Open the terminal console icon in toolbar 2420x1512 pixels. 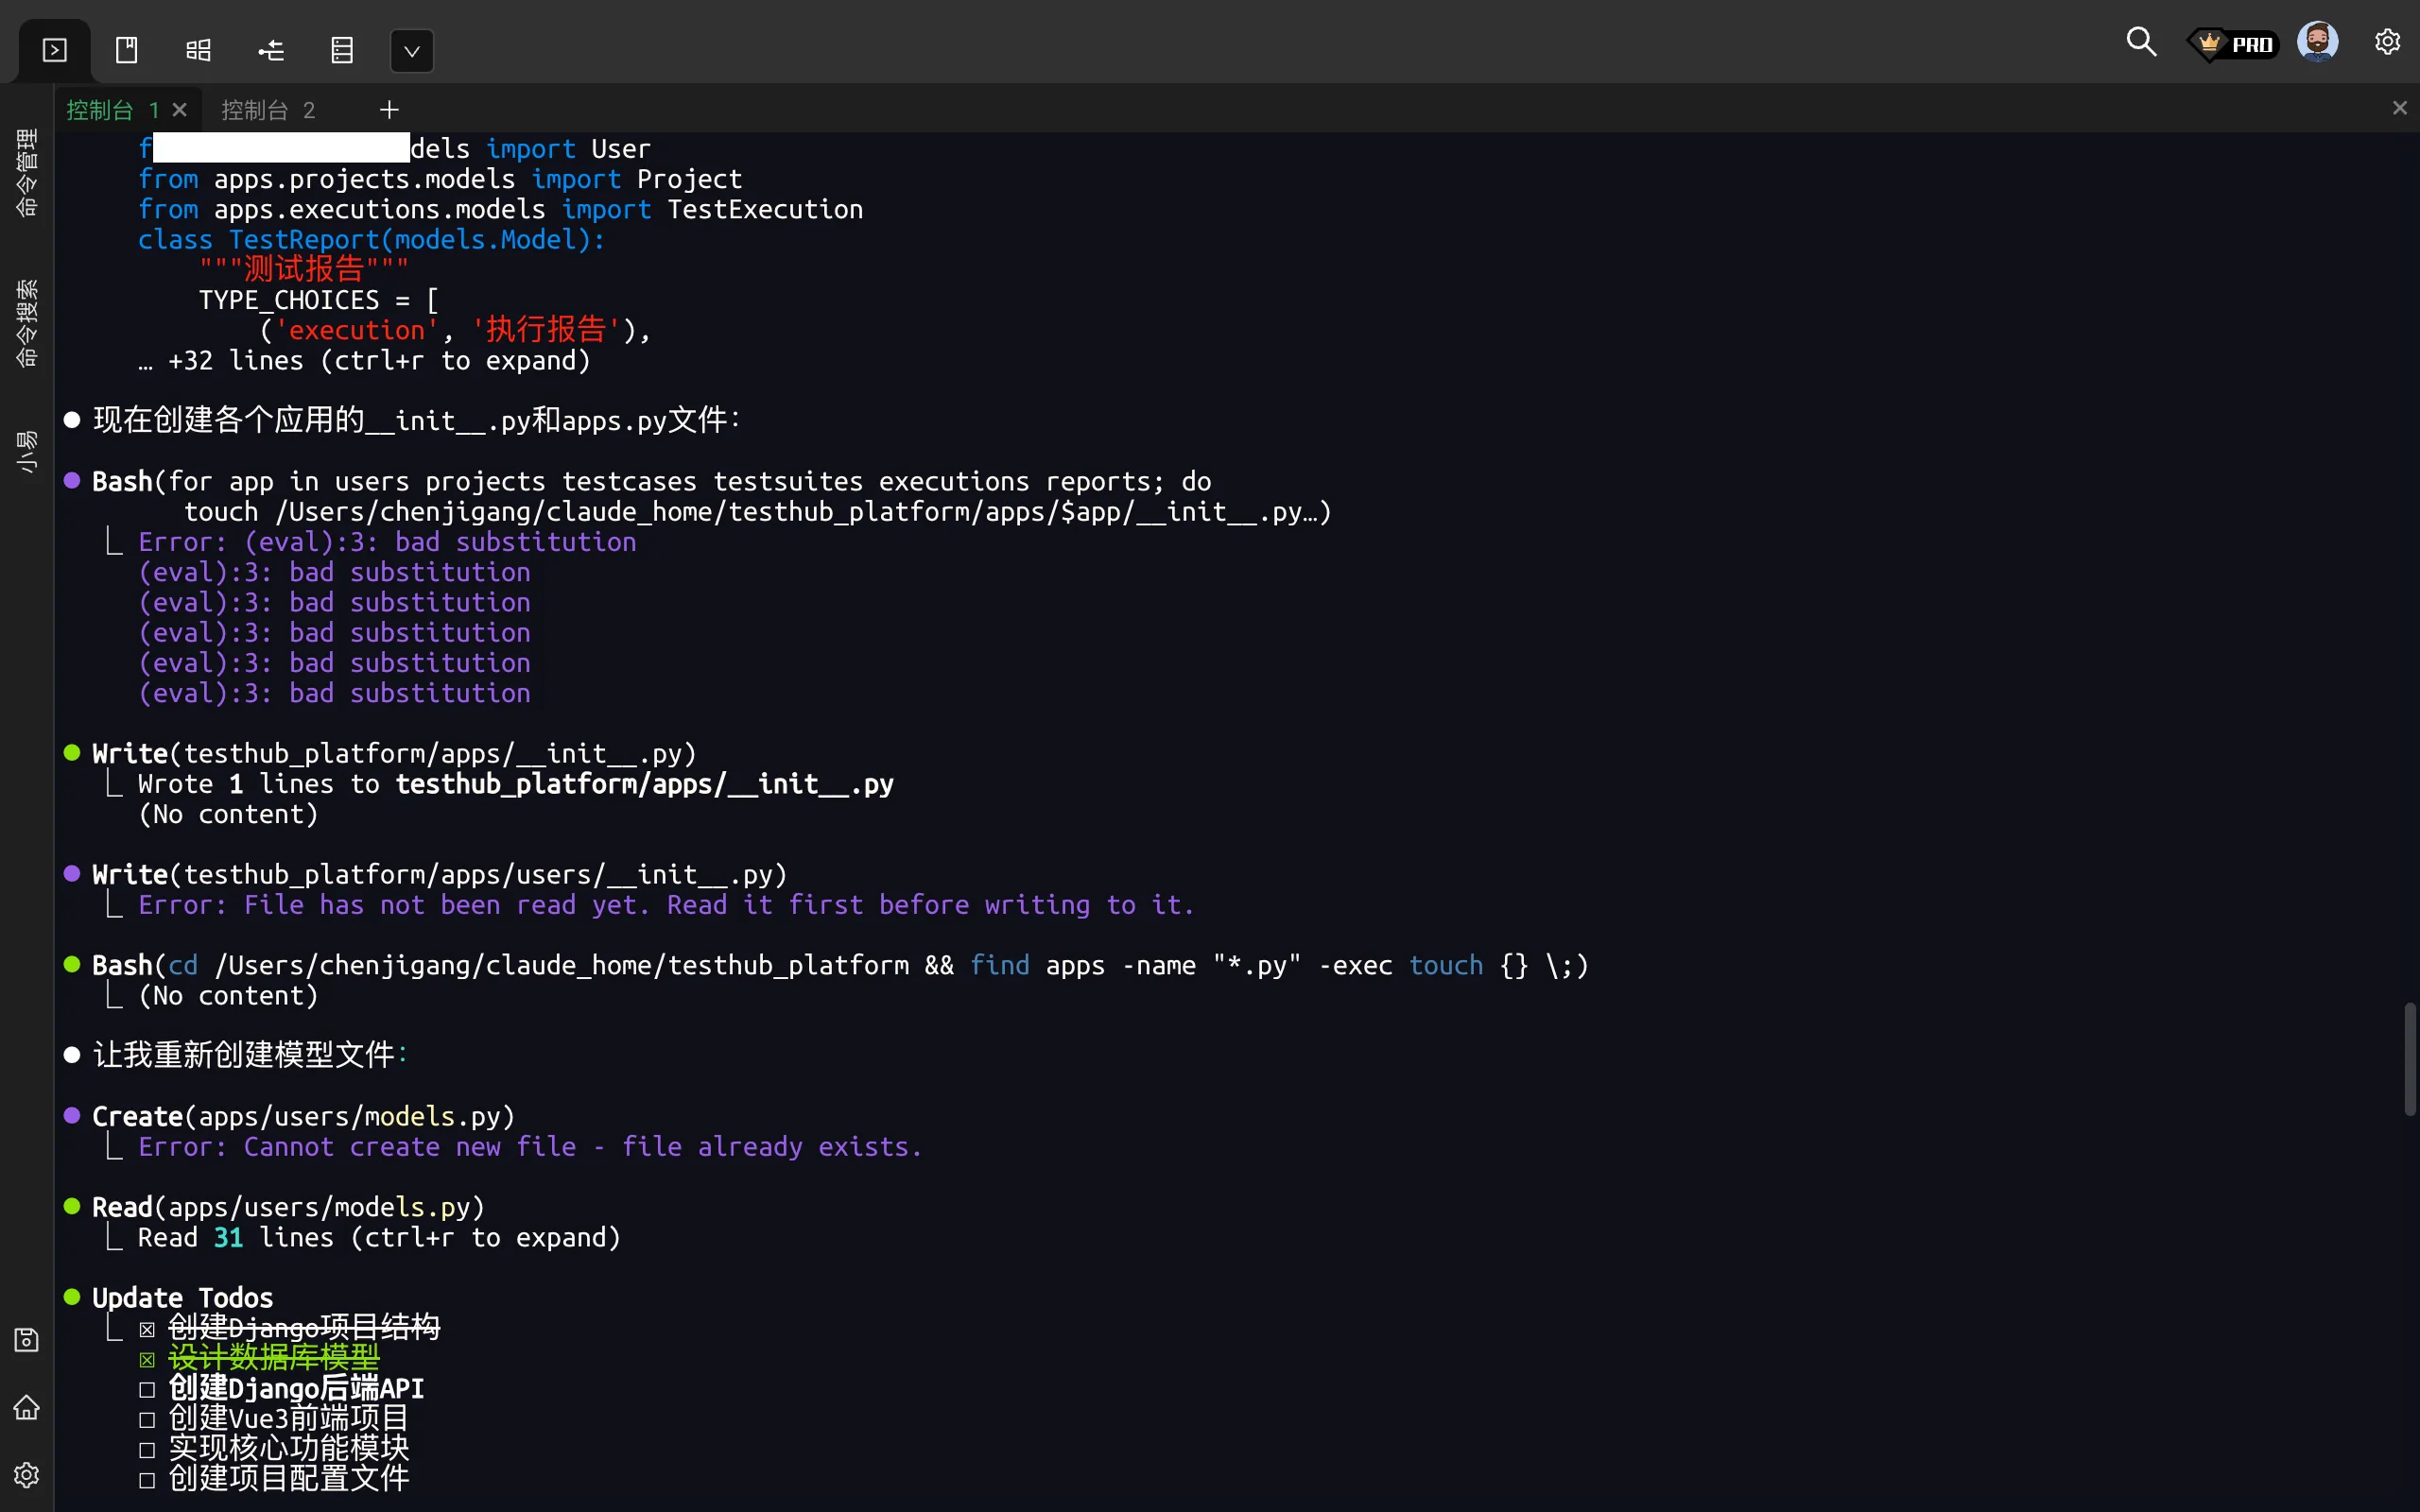pos(55,50)
